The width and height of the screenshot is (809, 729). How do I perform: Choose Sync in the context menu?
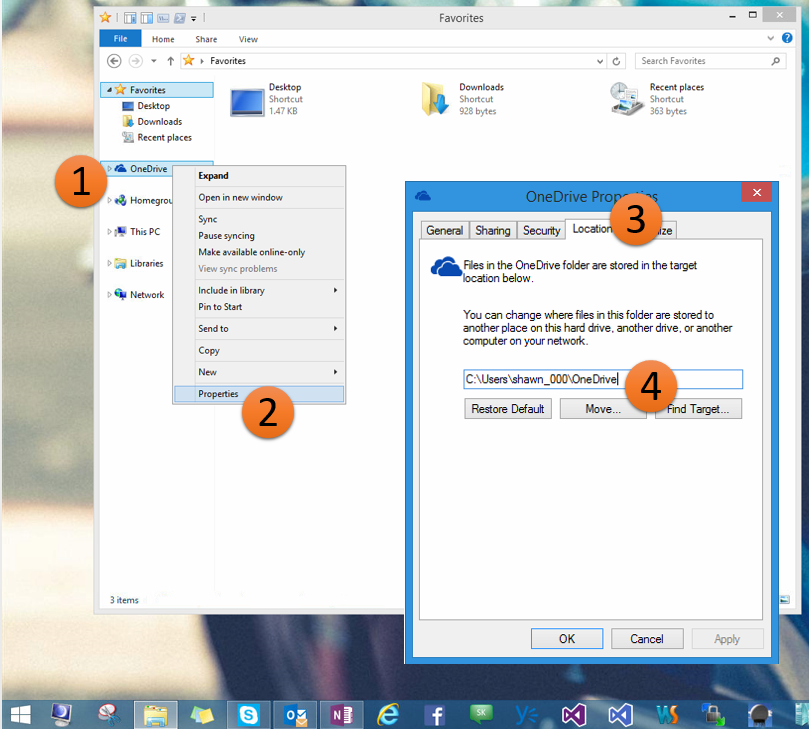point(259,219)
